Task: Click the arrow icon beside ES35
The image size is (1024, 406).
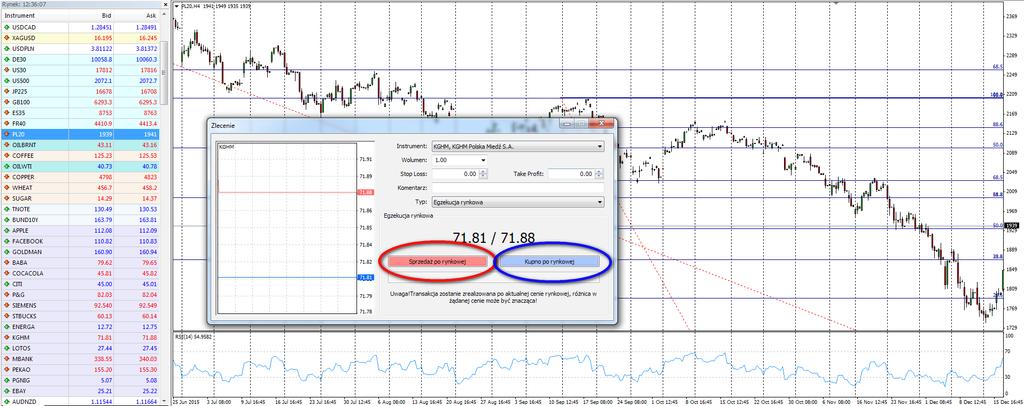Action: pyautogui.click(x=7, y=113)
